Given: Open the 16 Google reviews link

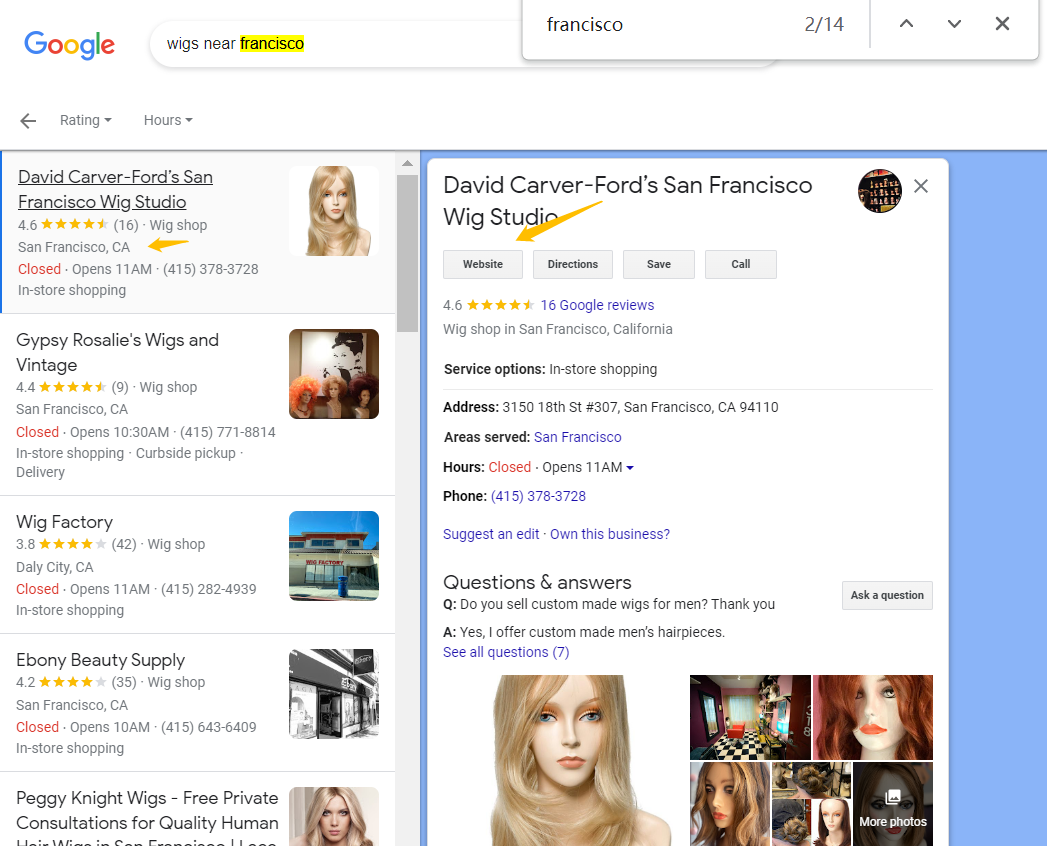Looking at the screenshot, I should click(x=597, y=305).
